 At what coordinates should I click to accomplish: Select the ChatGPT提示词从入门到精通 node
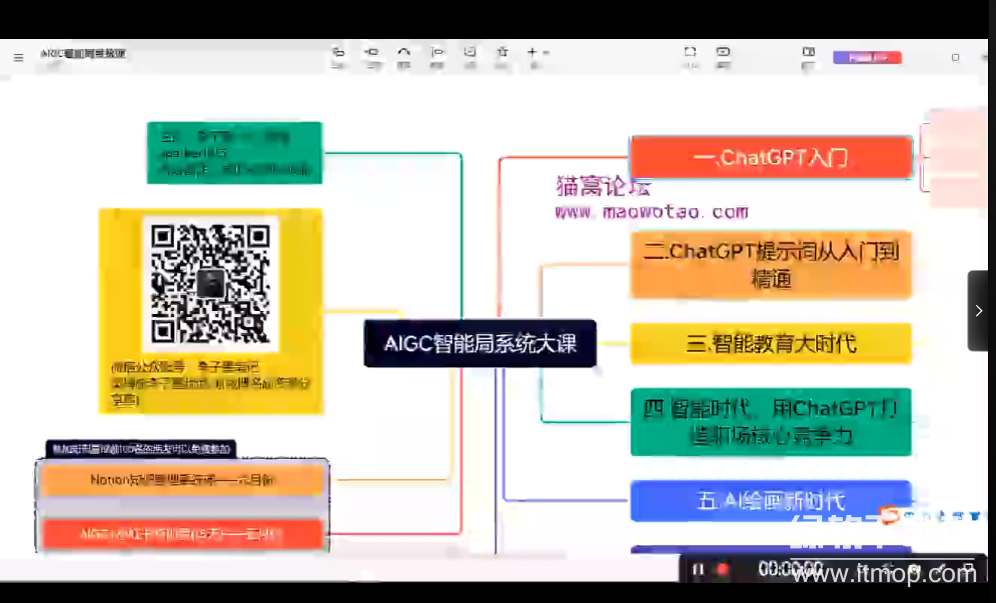[x=771, y=265]
